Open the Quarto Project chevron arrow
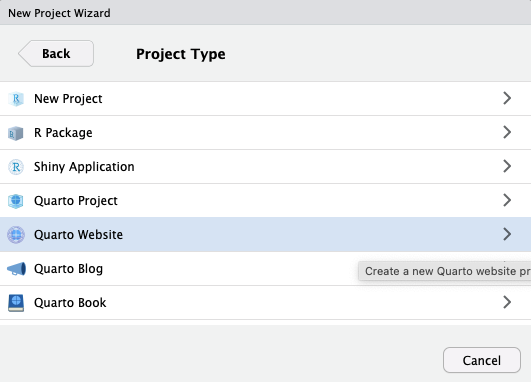Viewport: 531px width, 382px height. [507, 200]
